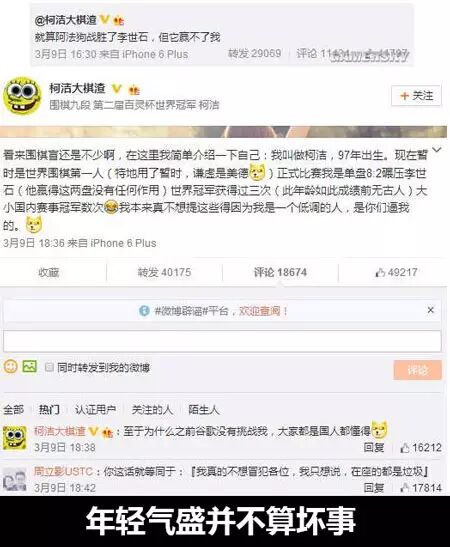
Task: Click the 收藏 favorite tab
Action: click(49, 272)
